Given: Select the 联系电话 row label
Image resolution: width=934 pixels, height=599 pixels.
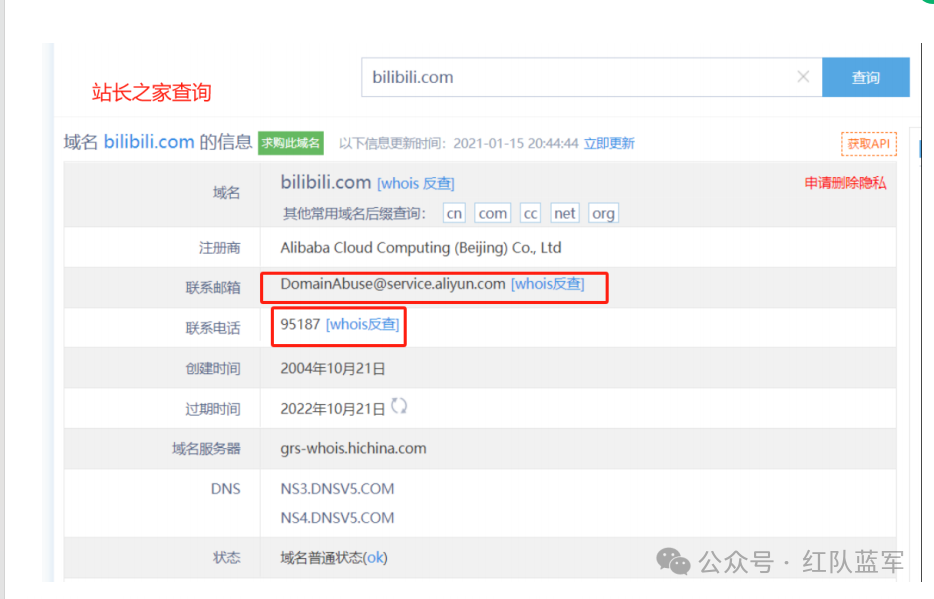Looking at the screenshot, I should click(x=213, y=328).
